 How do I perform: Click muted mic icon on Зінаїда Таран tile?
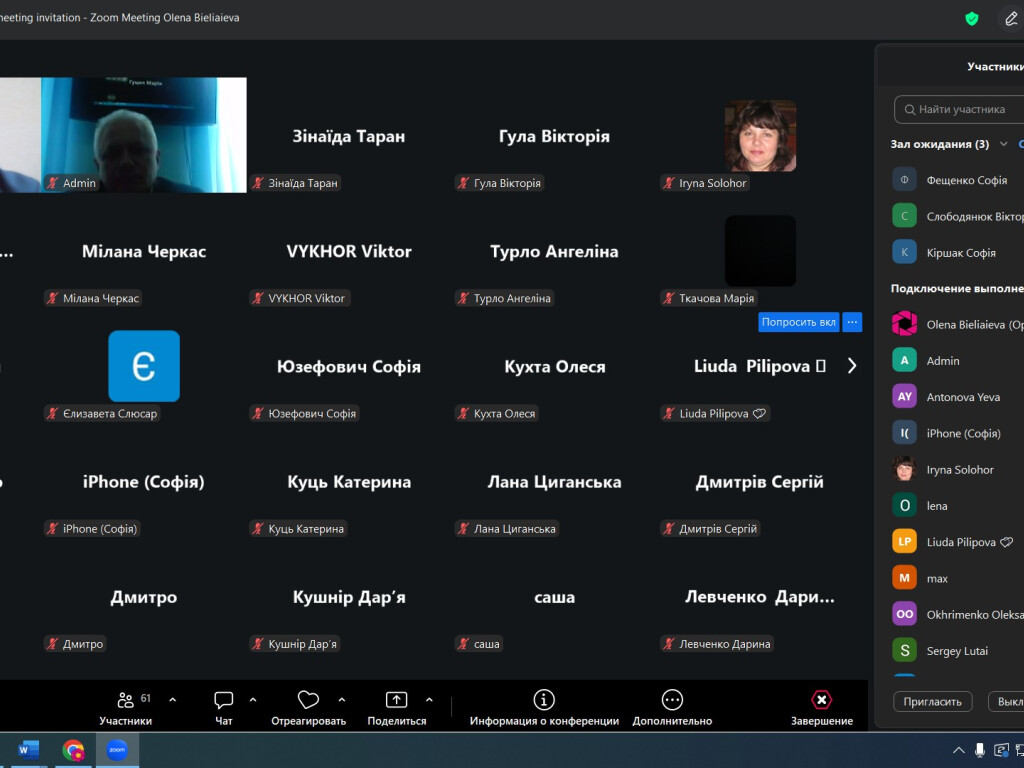point(259,184)
